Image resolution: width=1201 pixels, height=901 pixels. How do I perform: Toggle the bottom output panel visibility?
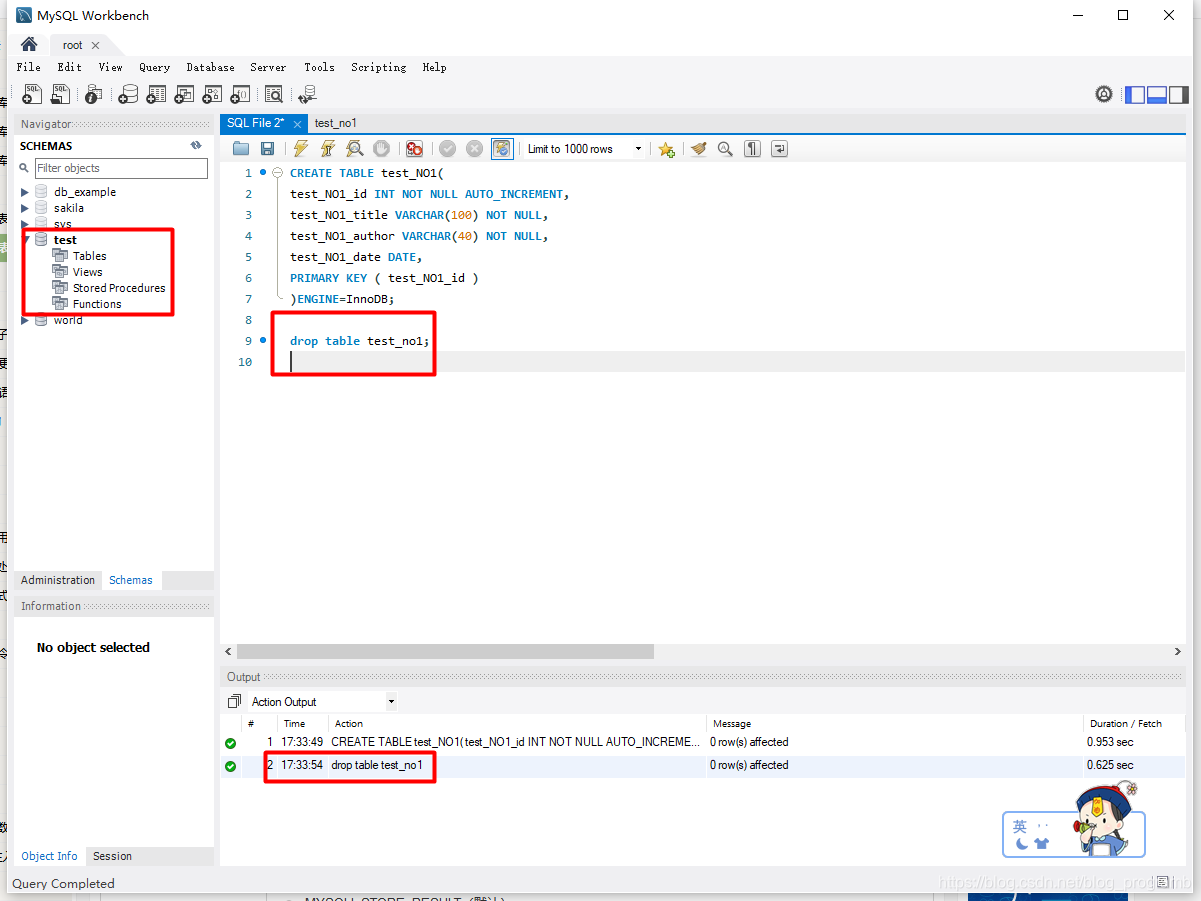tap(1157, 94)
